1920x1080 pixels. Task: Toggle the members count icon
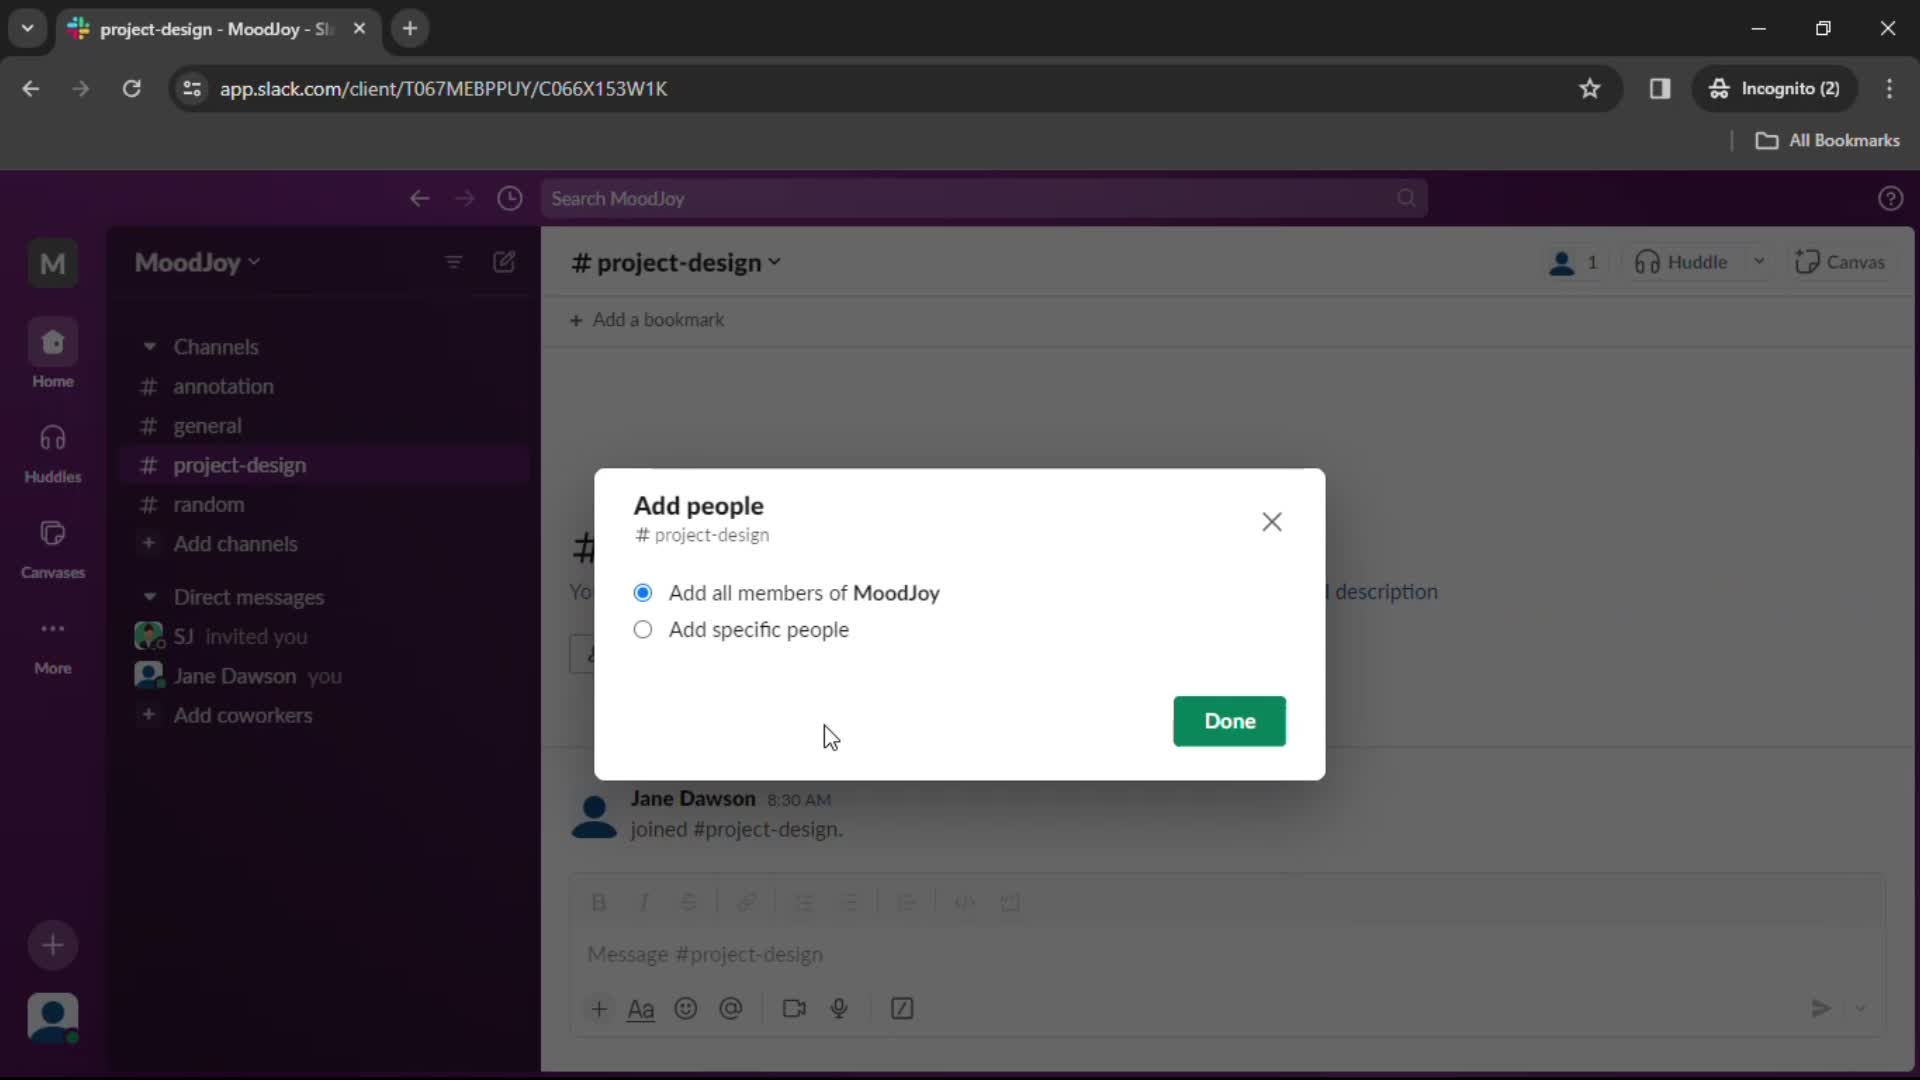pos(1576,262)
